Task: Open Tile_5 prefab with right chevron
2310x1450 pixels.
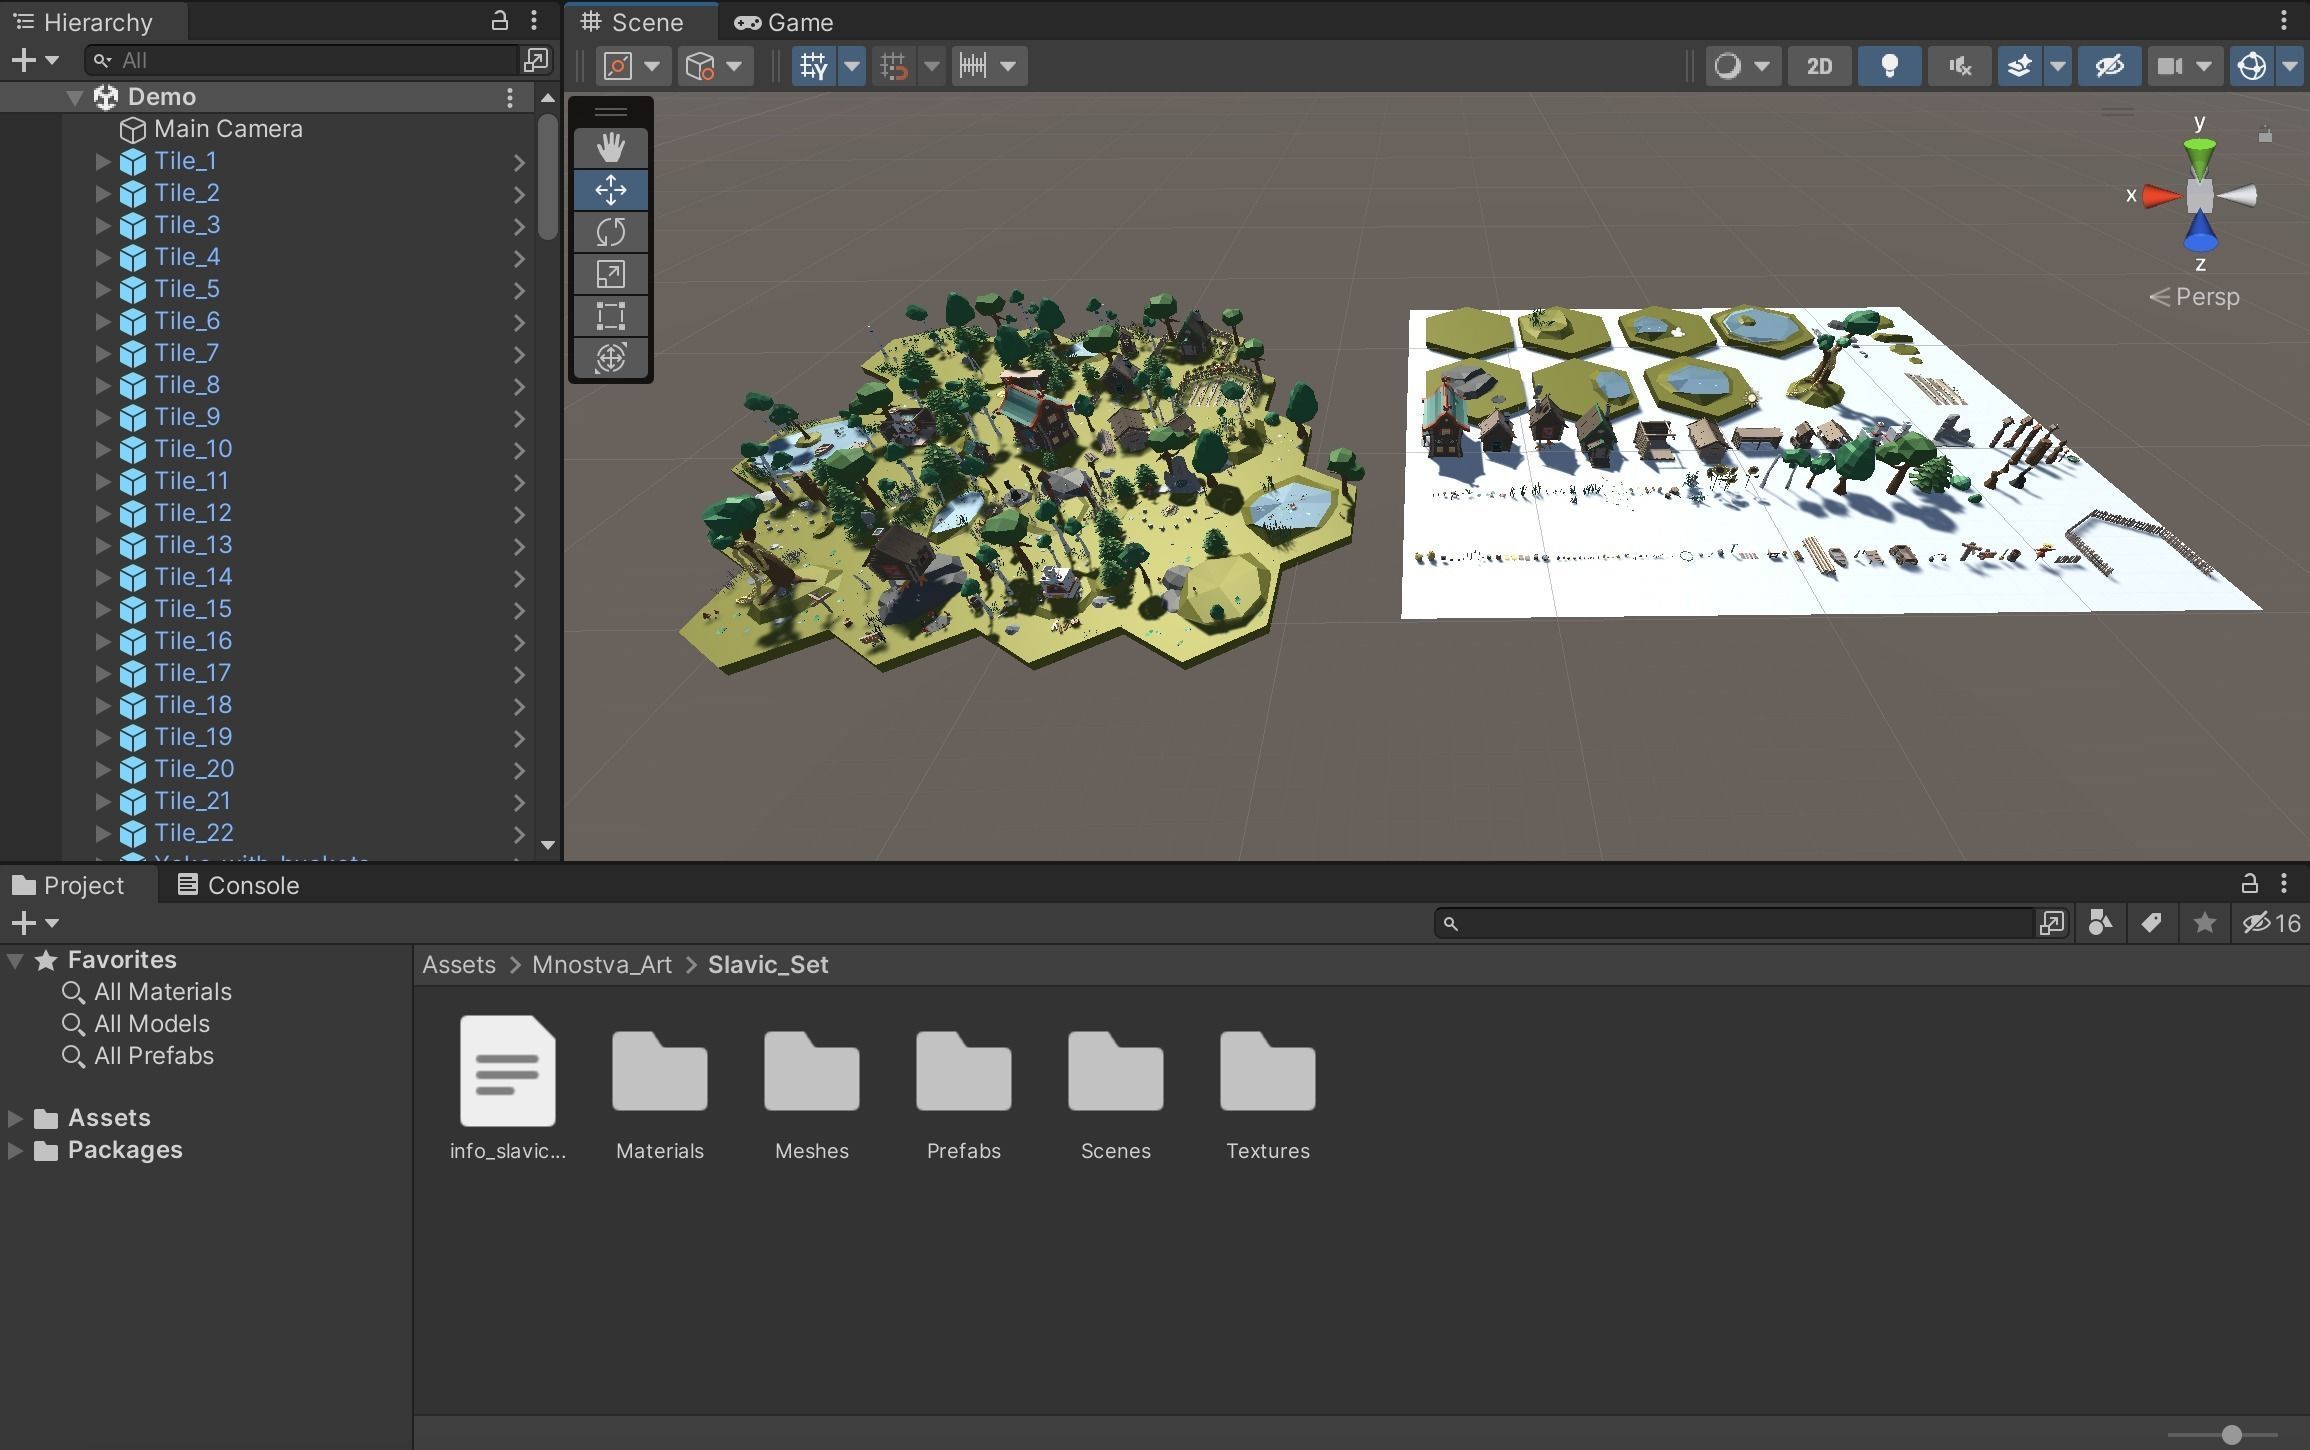Action: point(519,290)
